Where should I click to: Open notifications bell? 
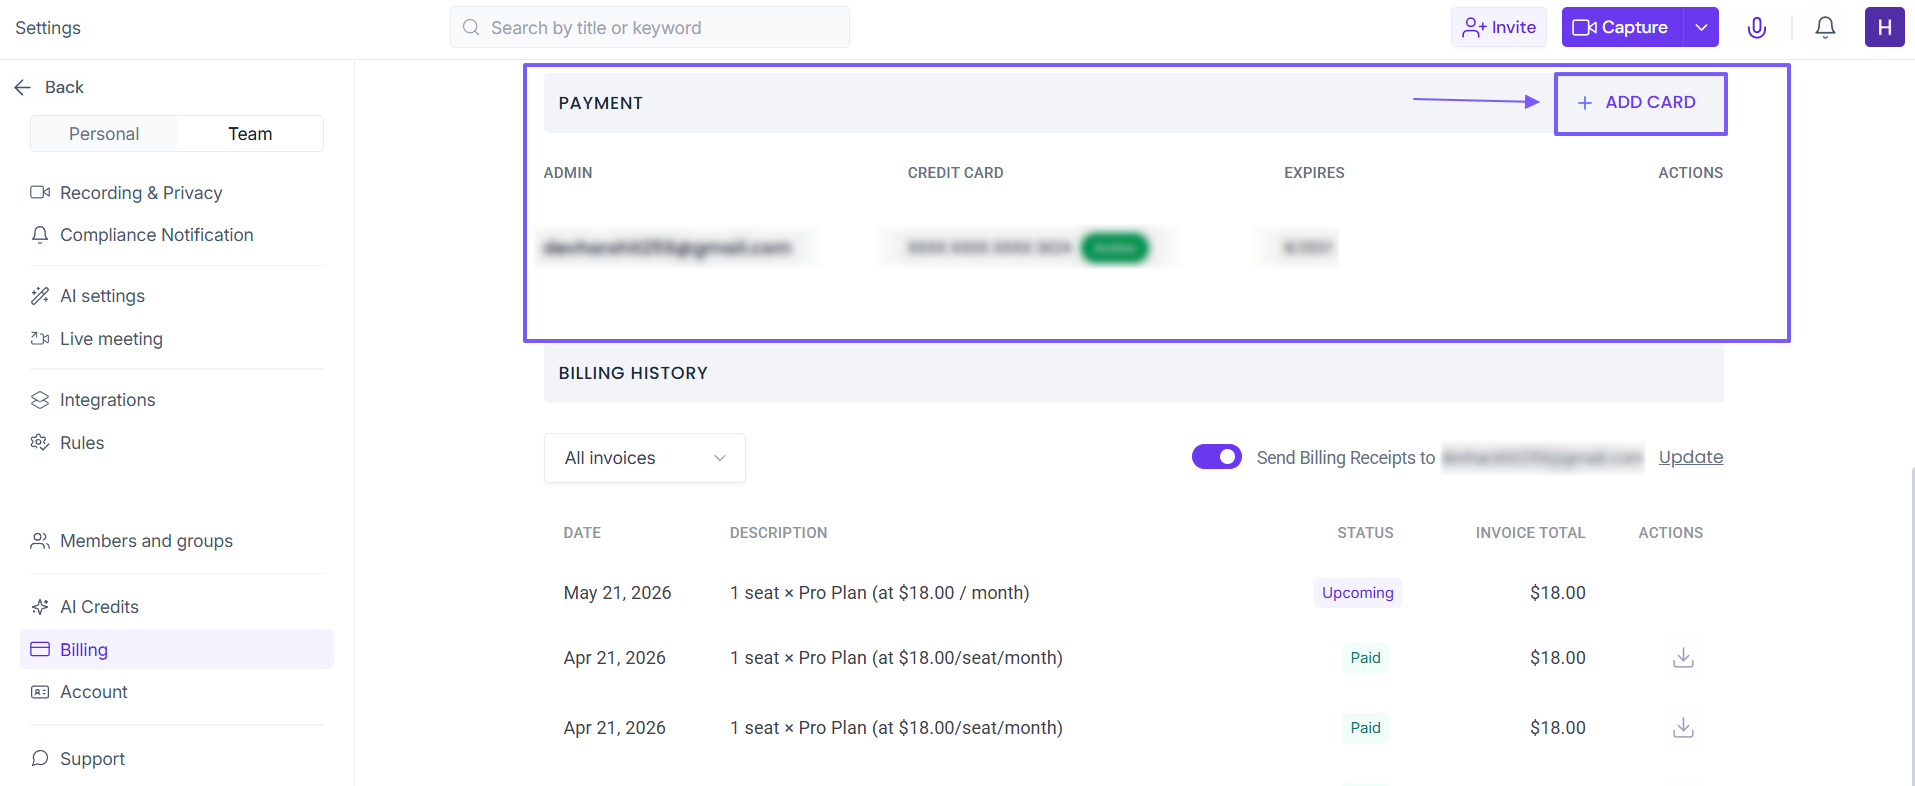1825,28
